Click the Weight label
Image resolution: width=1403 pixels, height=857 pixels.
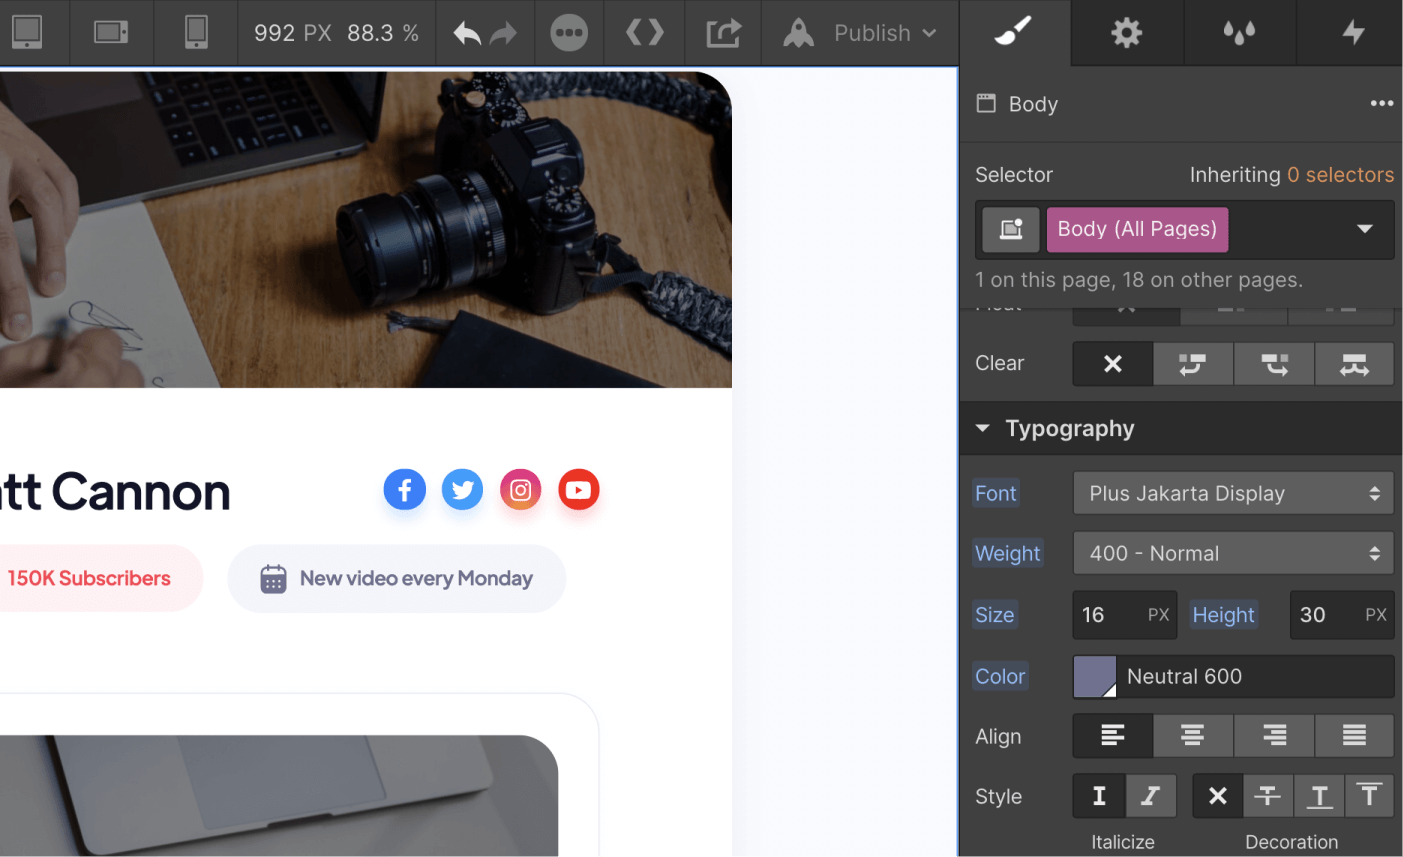pos(1008,553)
